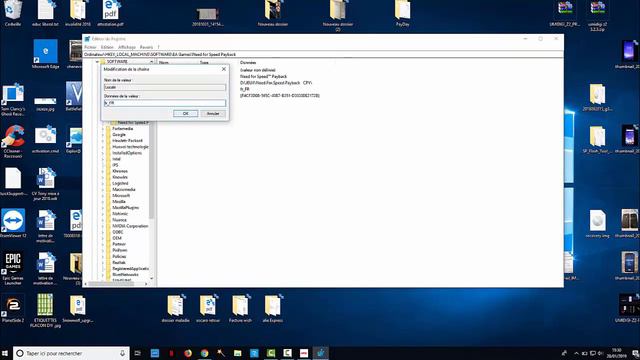This screenshot has height=360, width=640.
Task: Open the Affichage menu
Action: (x=127, y=47)
